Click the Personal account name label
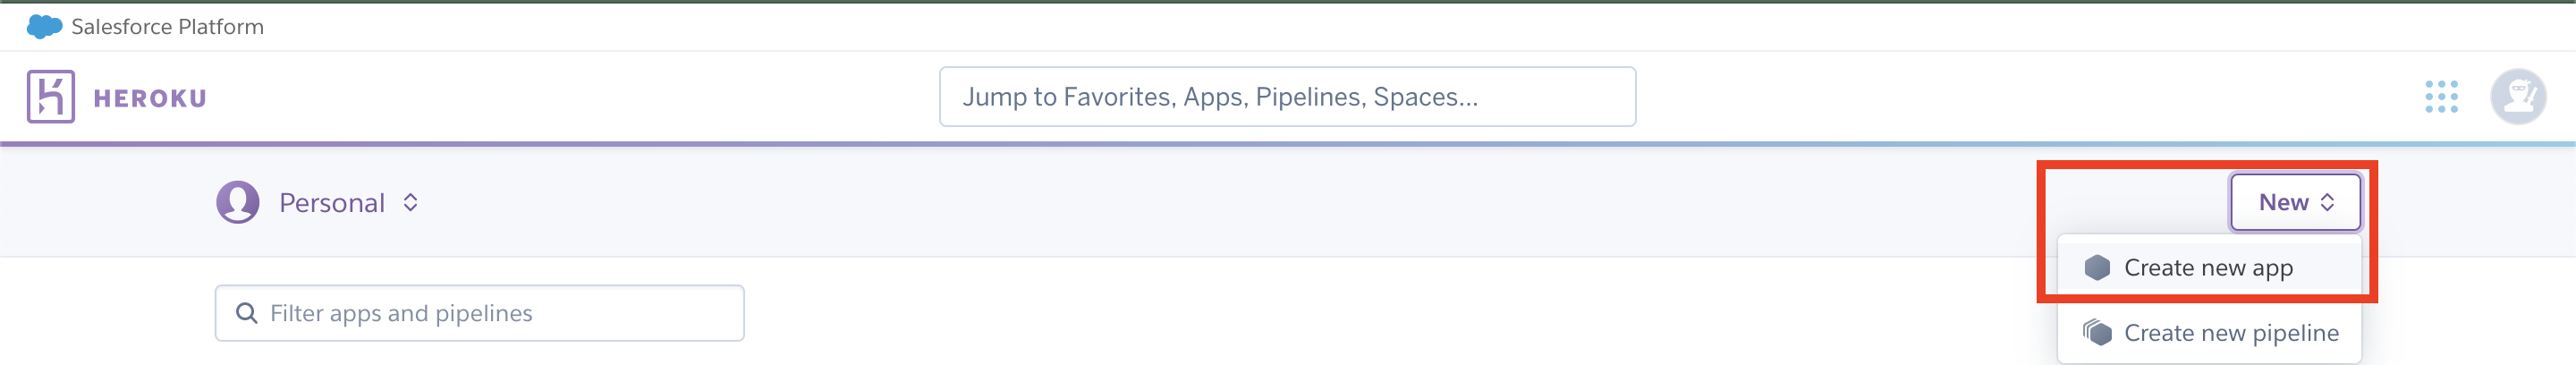The width and height of the screenshot is (2576, 365). [332, 203]
